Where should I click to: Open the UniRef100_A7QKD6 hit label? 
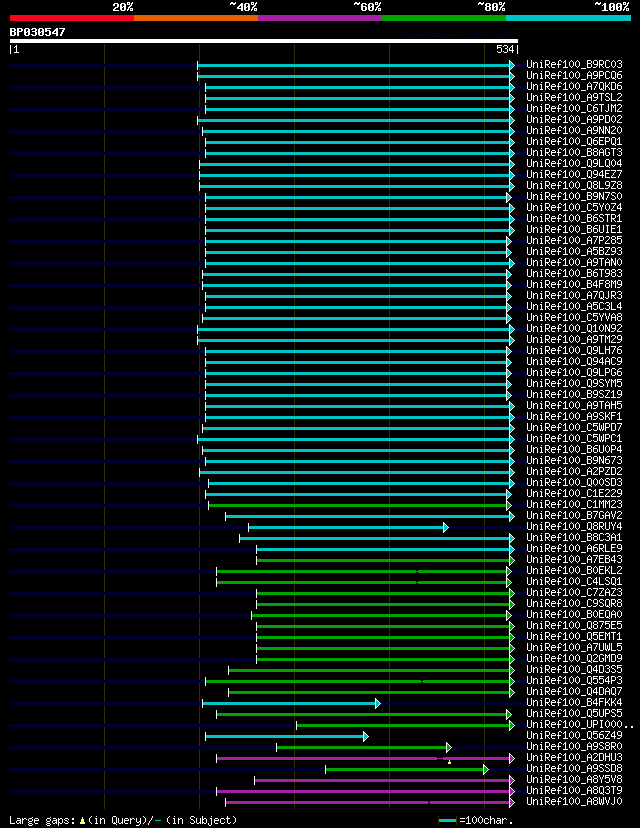click(x=574, y=86)
